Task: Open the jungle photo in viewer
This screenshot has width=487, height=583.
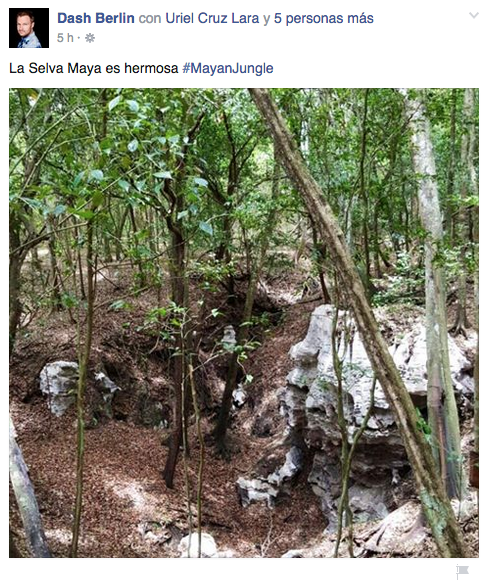Action: [x=244, y=323]
